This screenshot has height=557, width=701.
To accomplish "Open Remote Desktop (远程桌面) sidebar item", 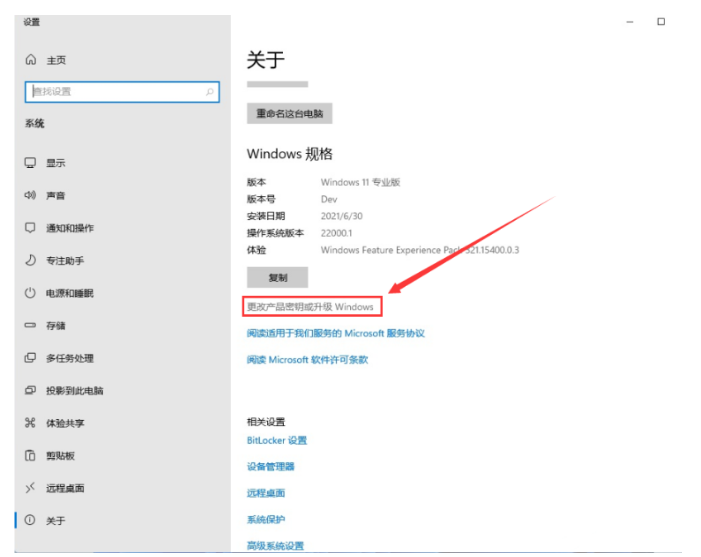I will coord(65,488).
